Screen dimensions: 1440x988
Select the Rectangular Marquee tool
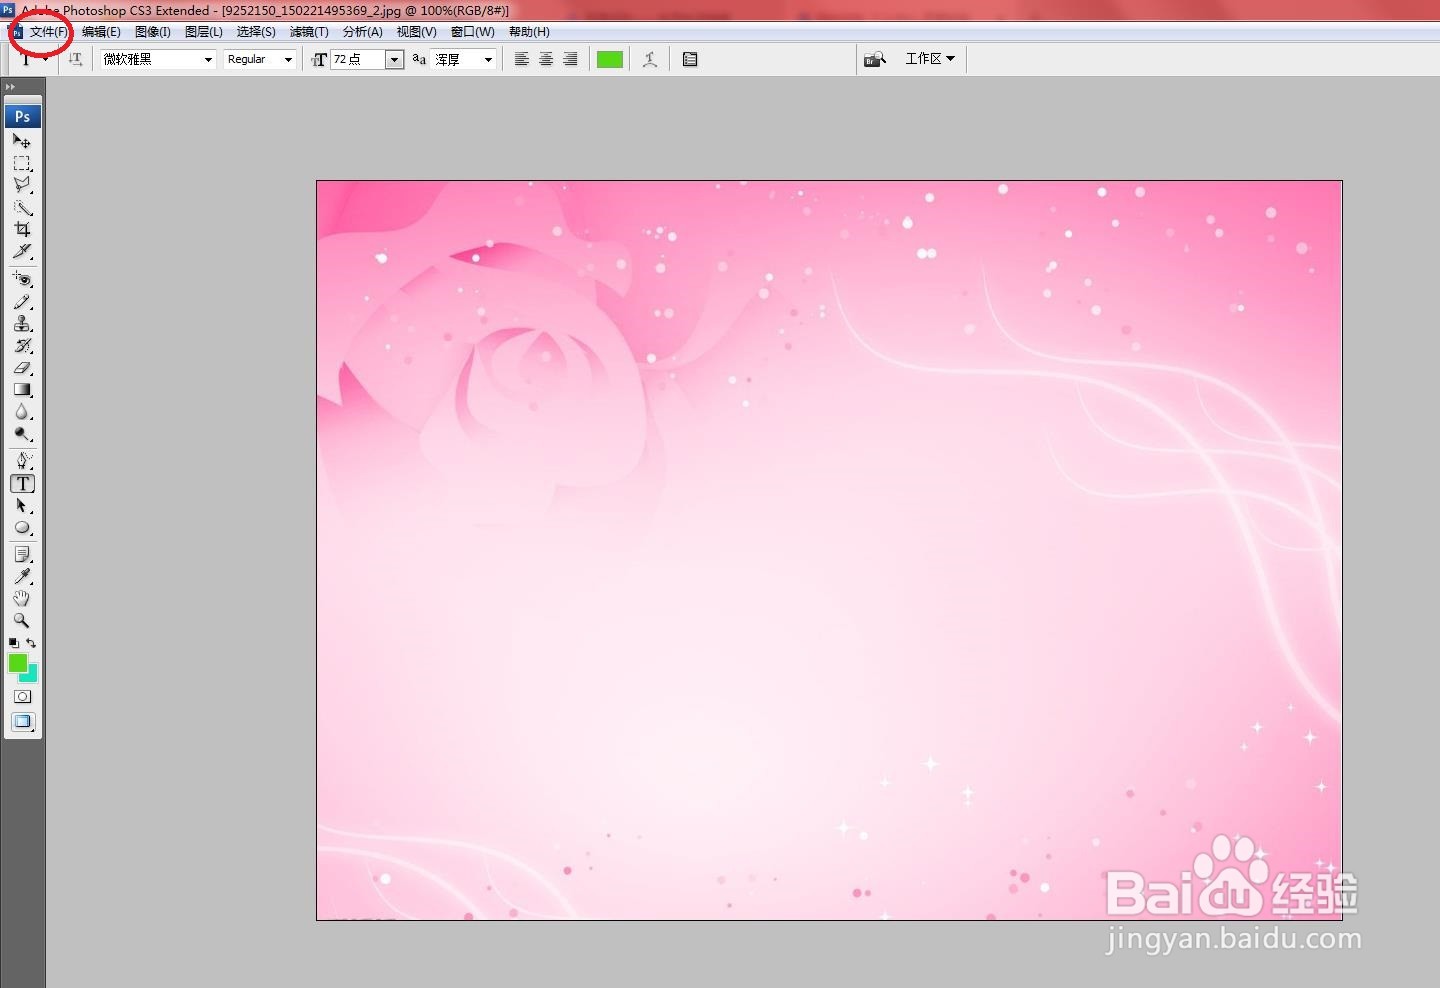(x=22, y=163)
